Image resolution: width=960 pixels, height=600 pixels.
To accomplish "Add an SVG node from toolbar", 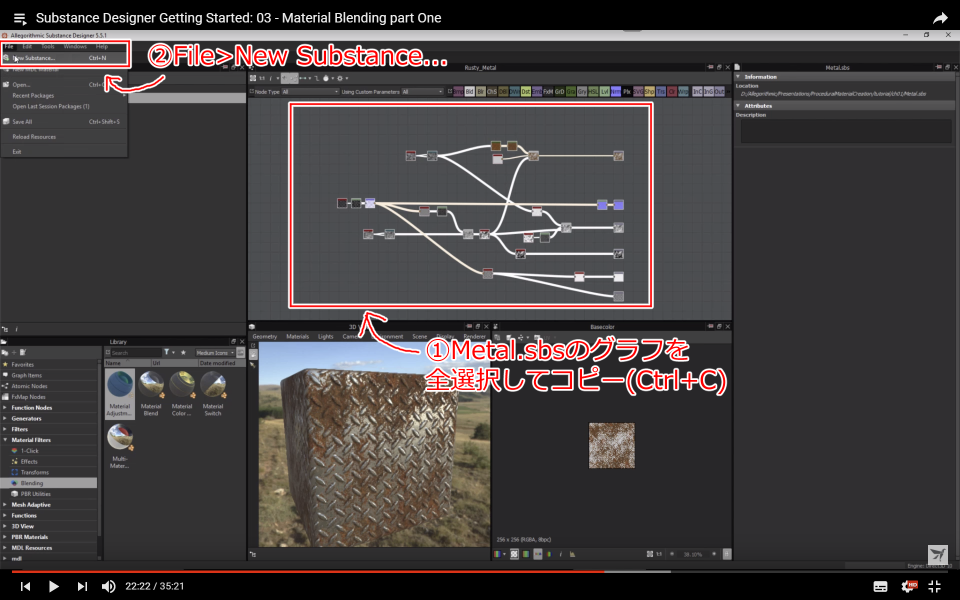I will [x=638, y=92].
